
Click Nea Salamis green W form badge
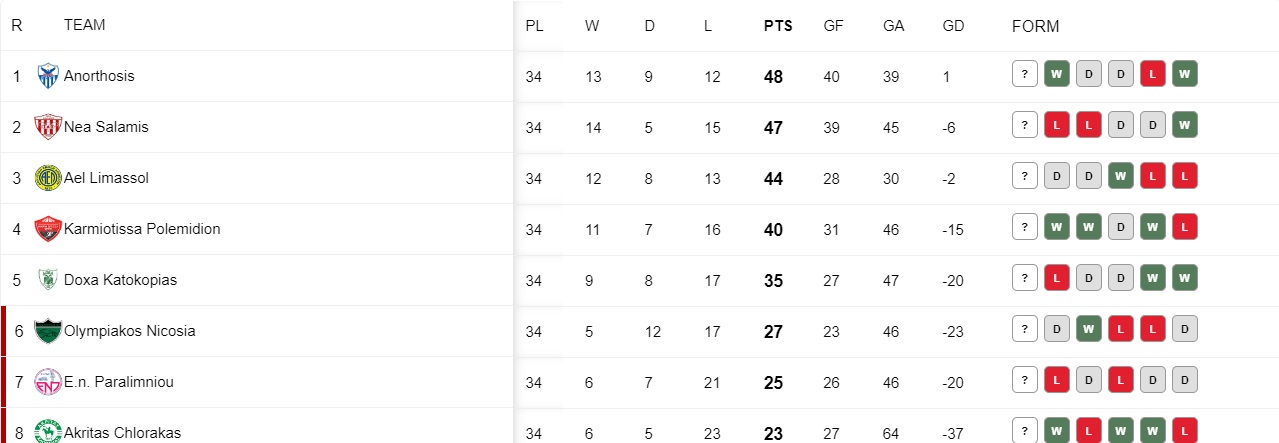click(x=1185, y=125)
